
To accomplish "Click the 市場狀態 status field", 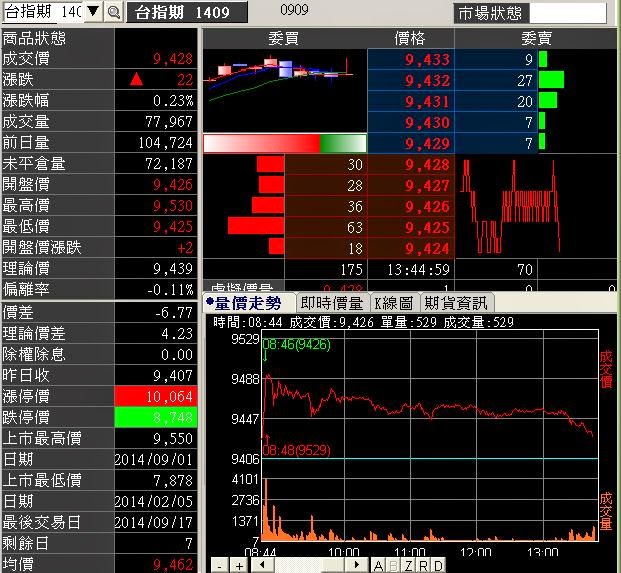I will [x=568, y=13].
